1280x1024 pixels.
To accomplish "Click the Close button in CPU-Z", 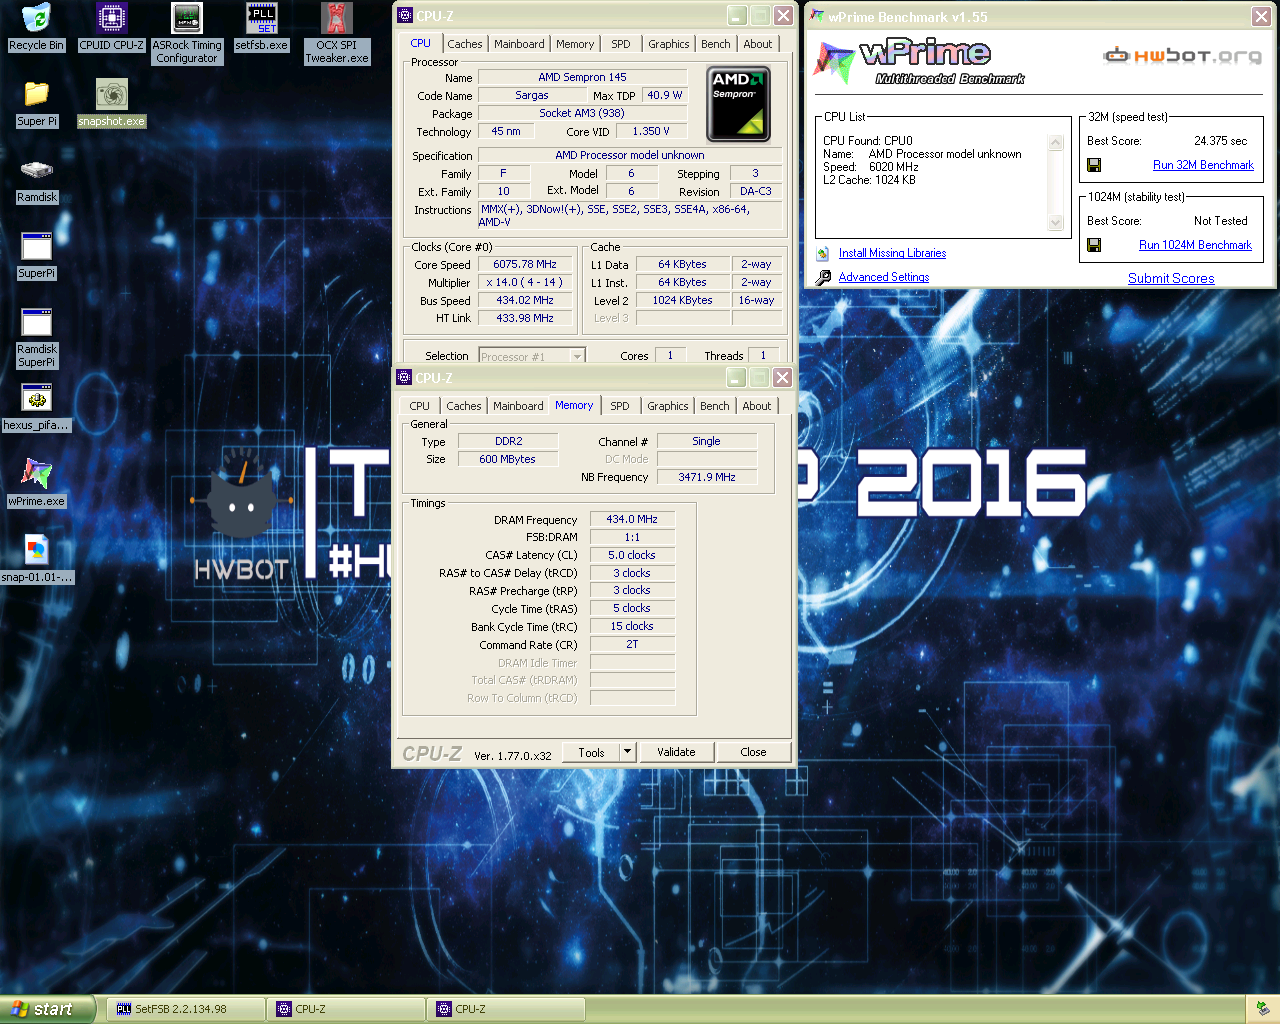I will click(753, 752).
